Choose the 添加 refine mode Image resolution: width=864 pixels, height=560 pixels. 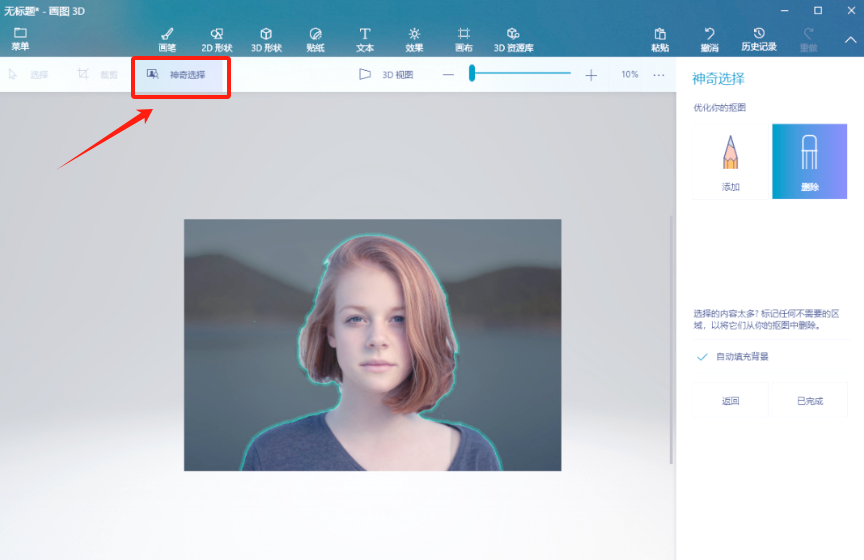coord(731,161)
